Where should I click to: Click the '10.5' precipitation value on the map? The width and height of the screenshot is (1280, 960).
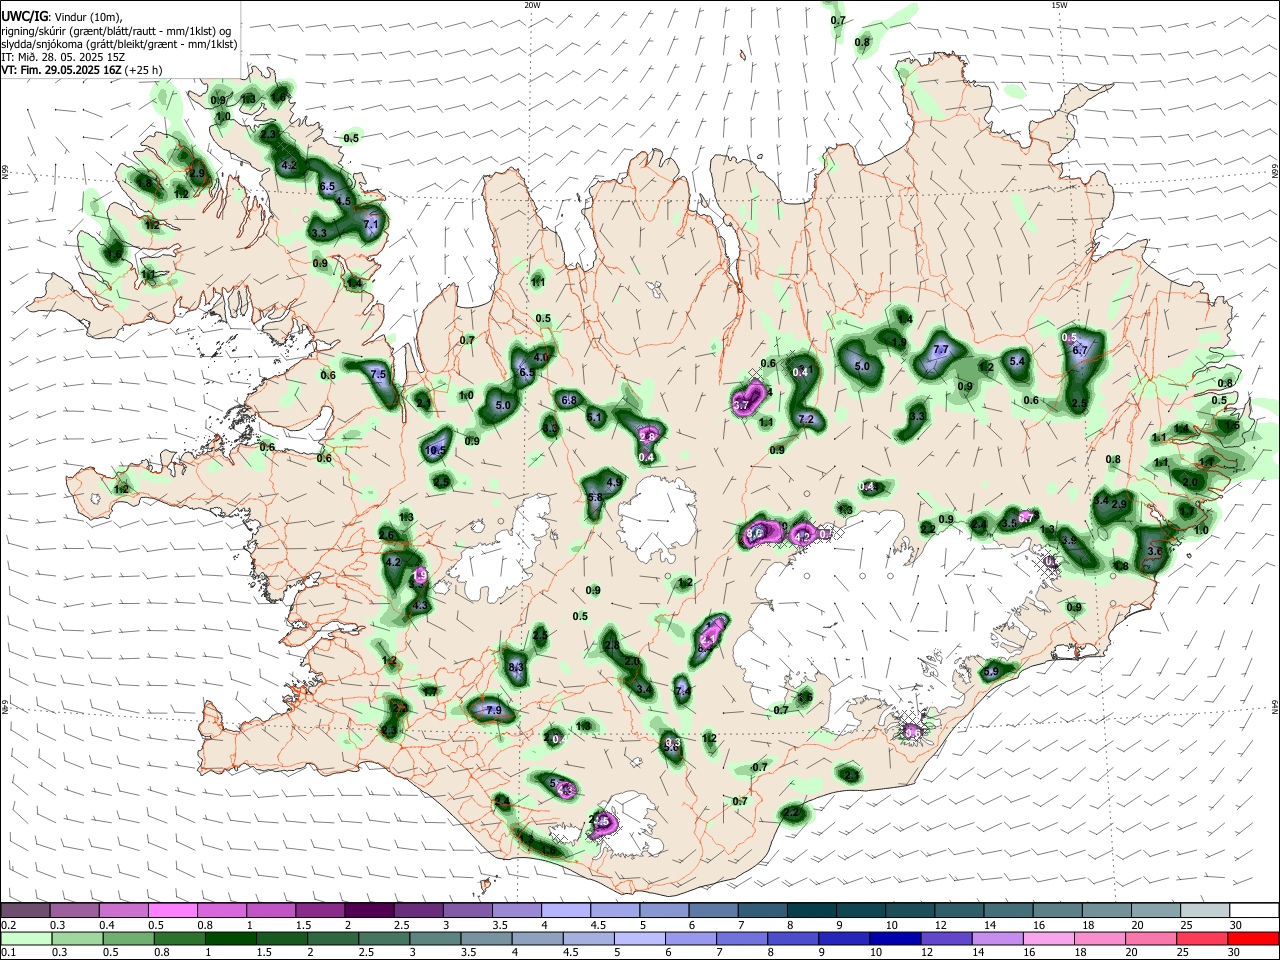[x=435, y=451]
